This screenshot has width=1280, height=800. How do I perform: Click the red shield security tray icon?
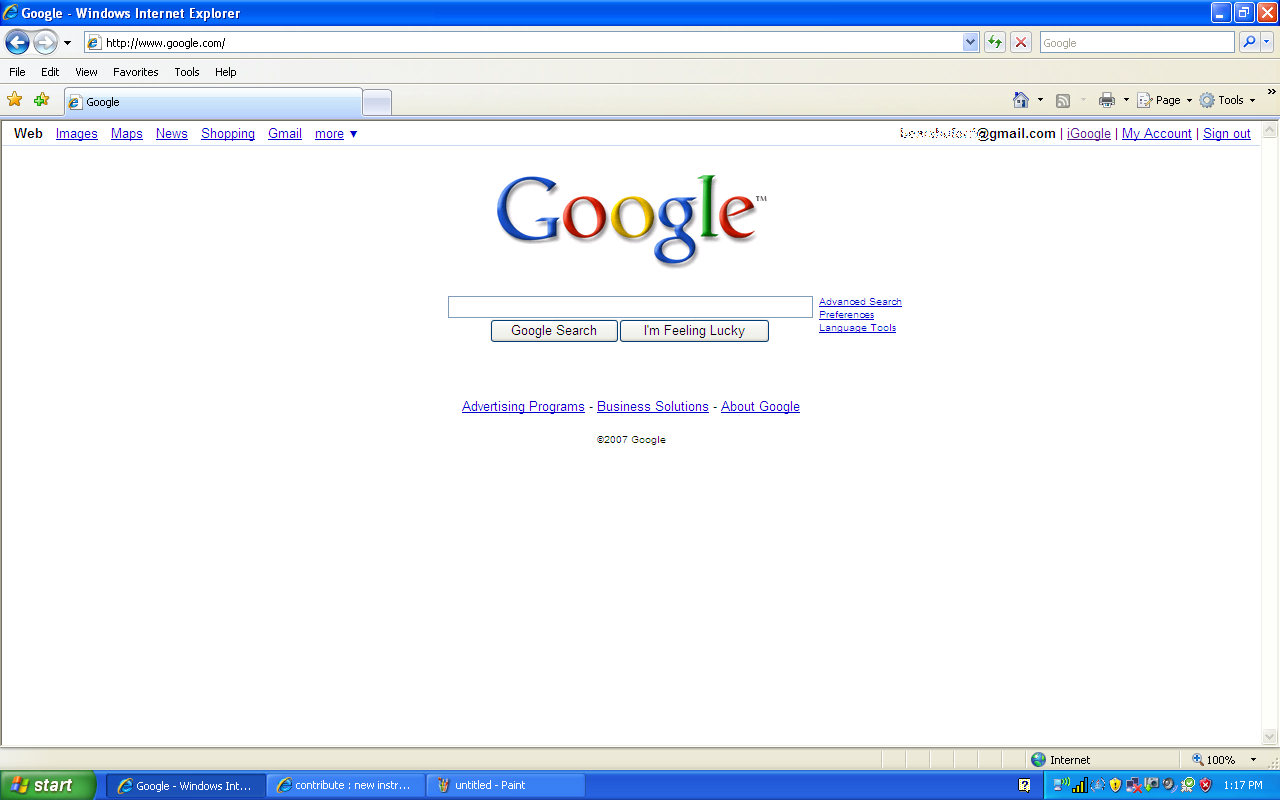(1206, 785)
